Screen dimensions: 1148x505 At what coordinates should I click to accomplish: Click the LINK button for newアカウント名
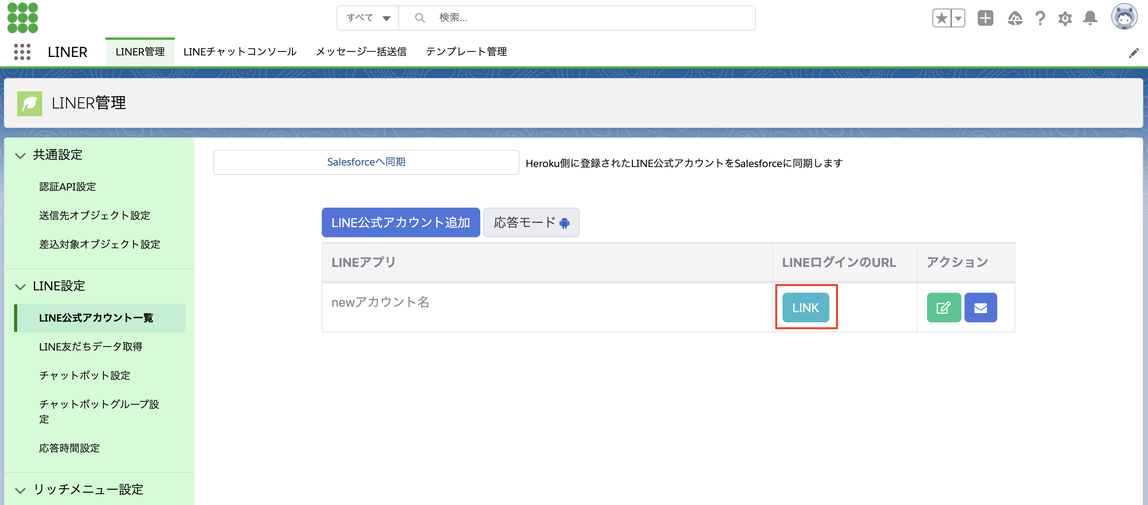pos(805,307)
